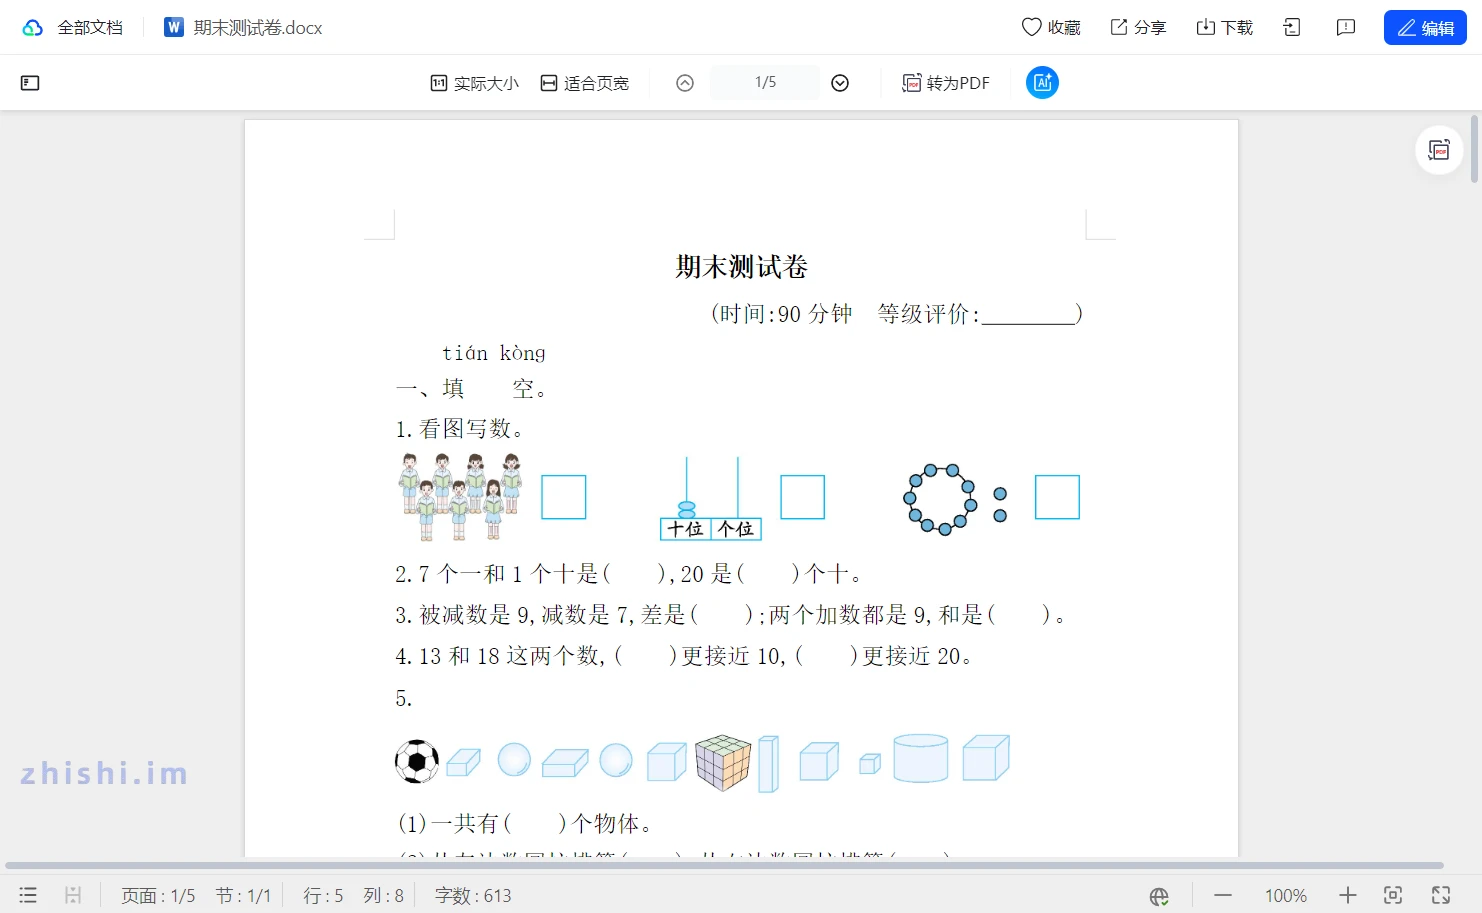The image size is (1482, 913).
Task: Click the answer box beside the children picture
Action: [564, 497]
